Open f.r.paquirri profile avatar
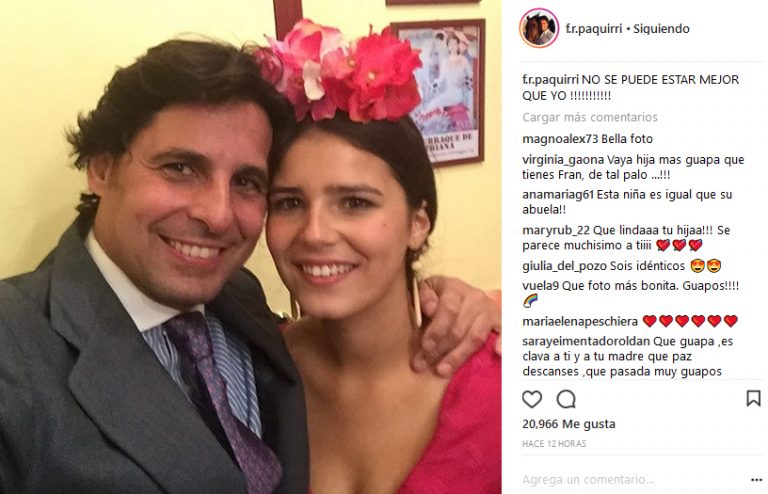Screen dimensions: 768x494 pos(539,28)
